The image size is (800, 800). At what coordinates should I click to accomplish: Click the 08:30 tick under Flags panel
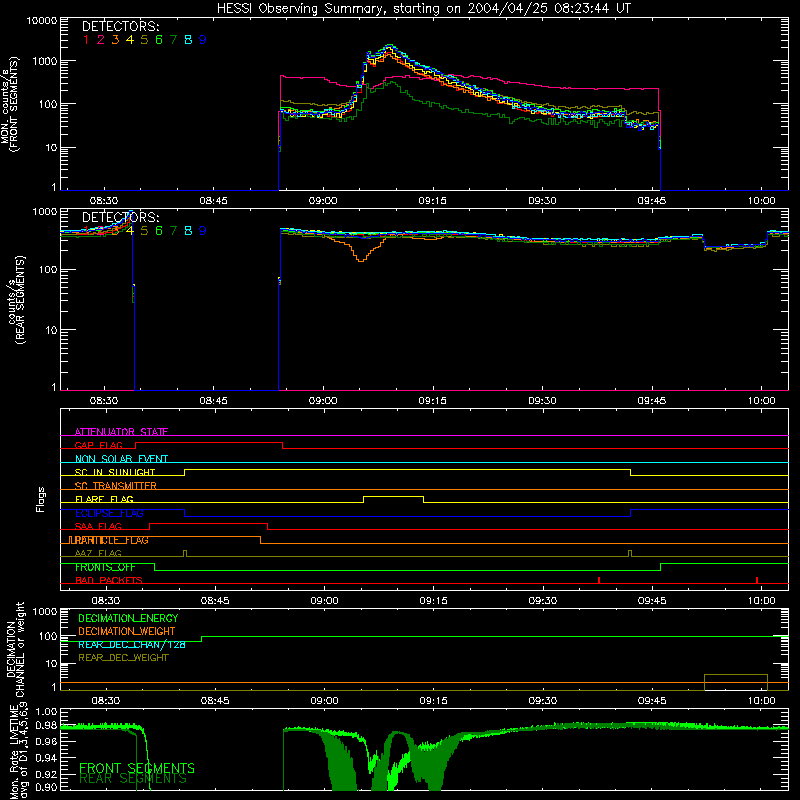[x=106, y=601]
